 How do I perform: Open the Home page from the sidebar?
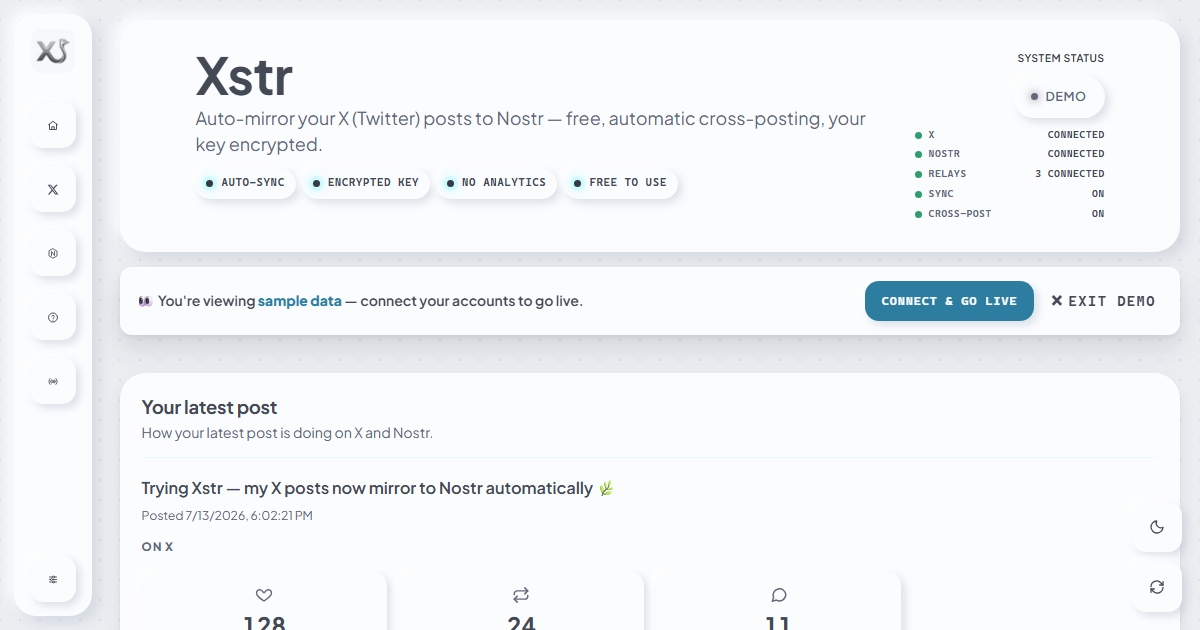click(x=53, y=126)
